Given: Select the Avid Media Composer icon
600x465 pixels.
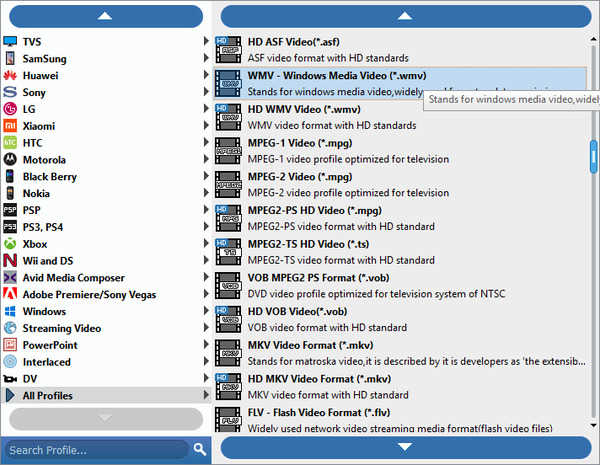Looking at the screenshot, I should (x=10, y=277).
